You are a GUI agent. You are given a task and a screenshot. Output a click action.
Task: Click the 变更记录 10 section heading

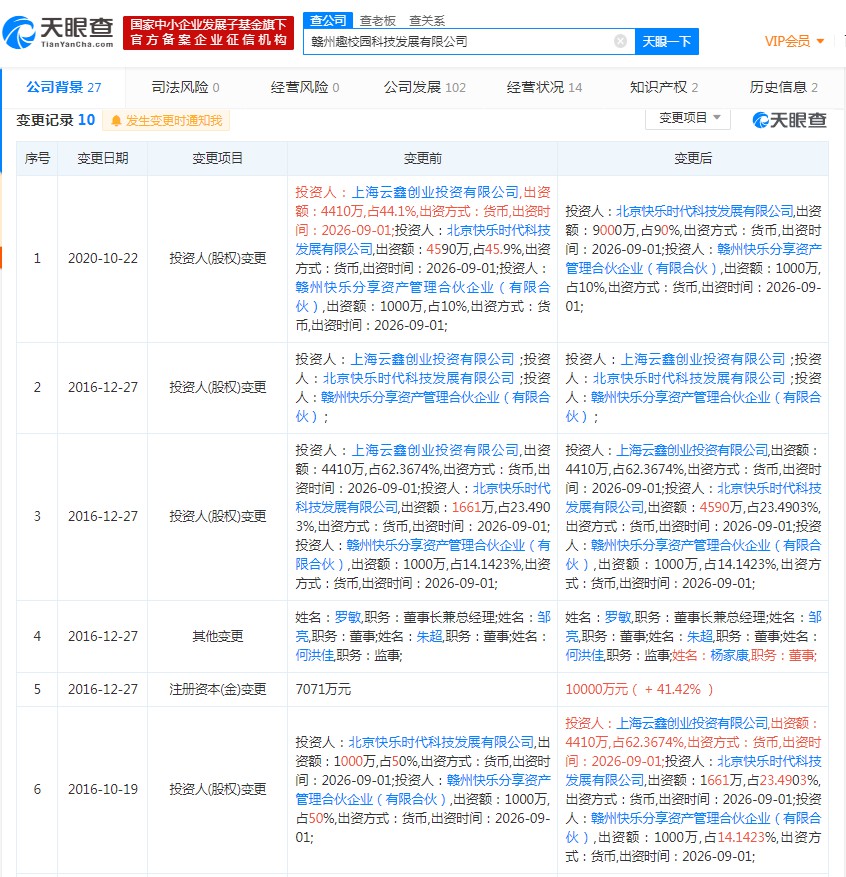55,120
